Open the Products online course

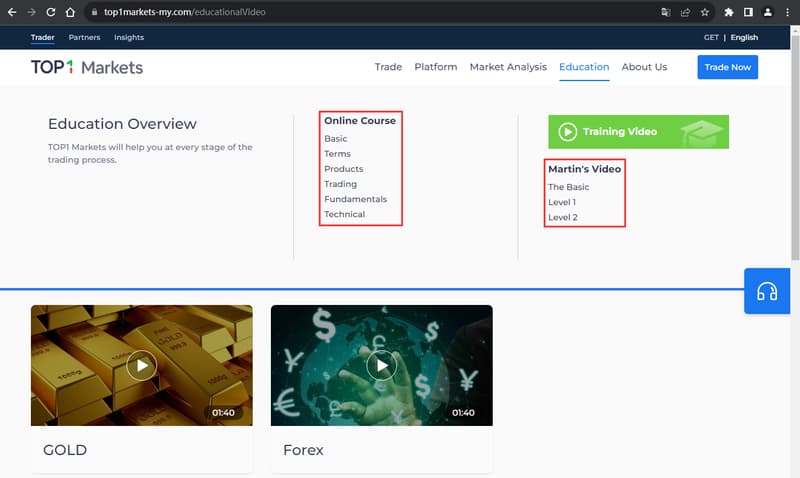pyautogui.click(x=344, y=169)
